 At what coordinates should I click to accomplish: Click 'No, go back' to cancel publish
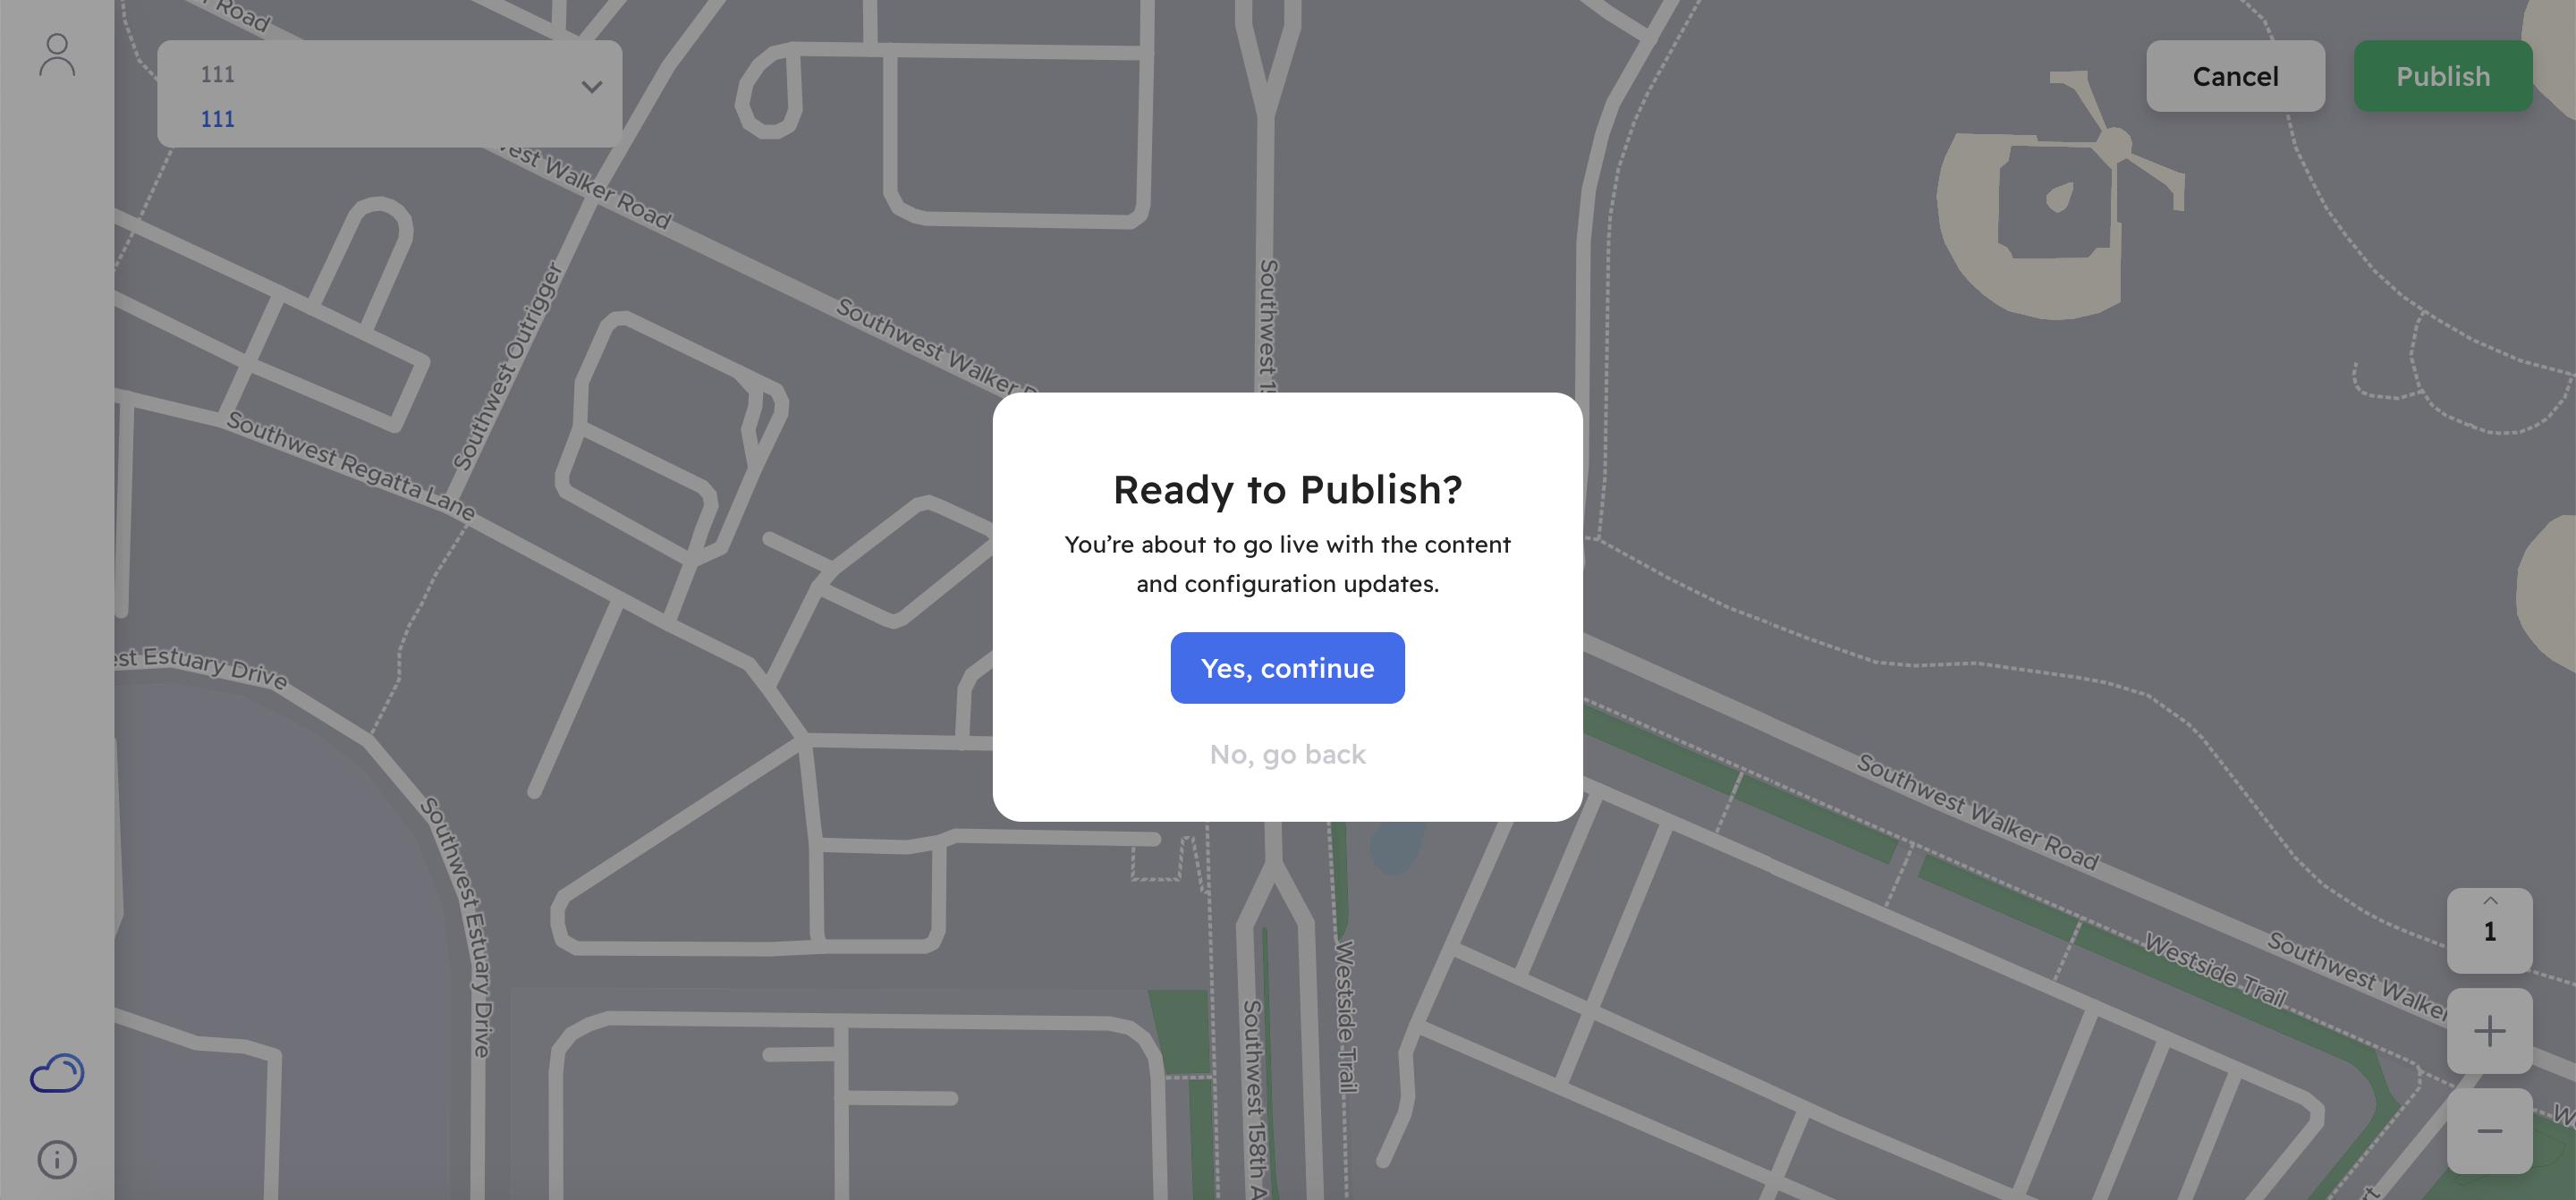(1286, 754)
